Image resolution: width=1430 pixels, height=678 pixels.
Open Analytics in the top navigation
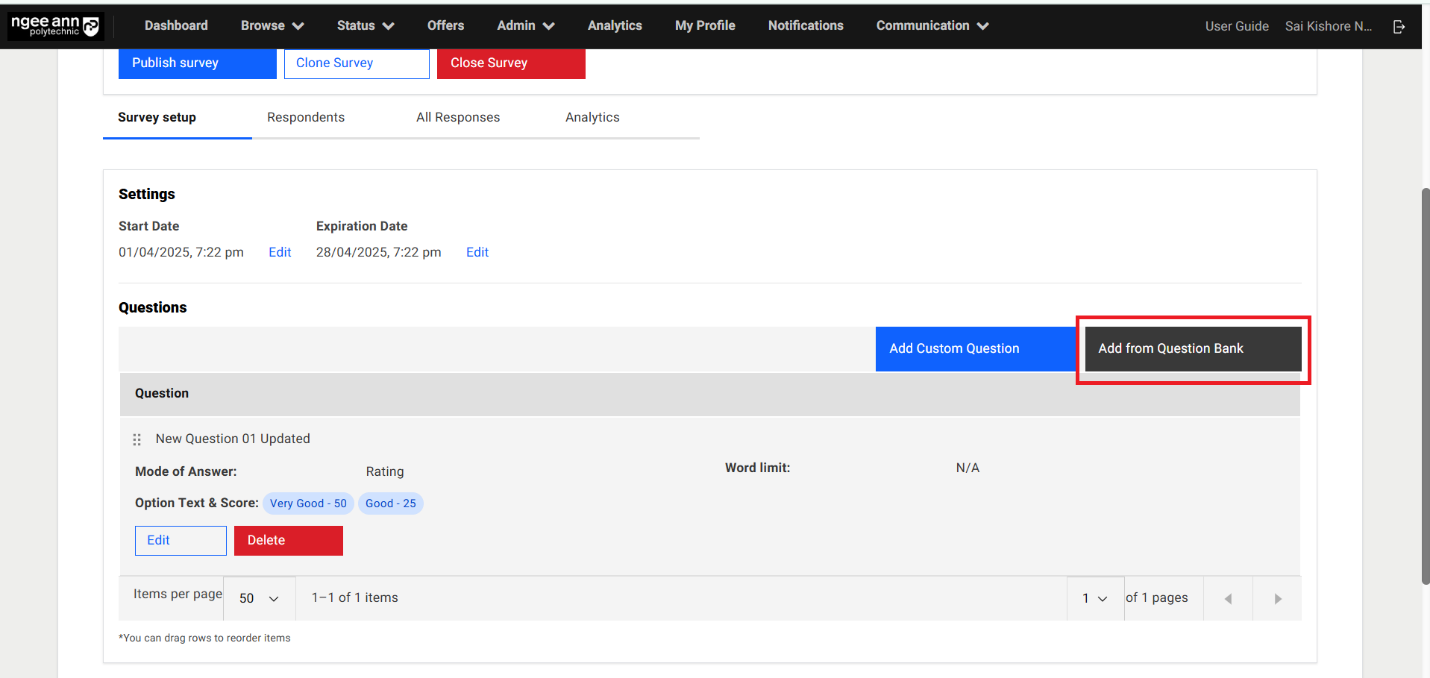(614, 26)
